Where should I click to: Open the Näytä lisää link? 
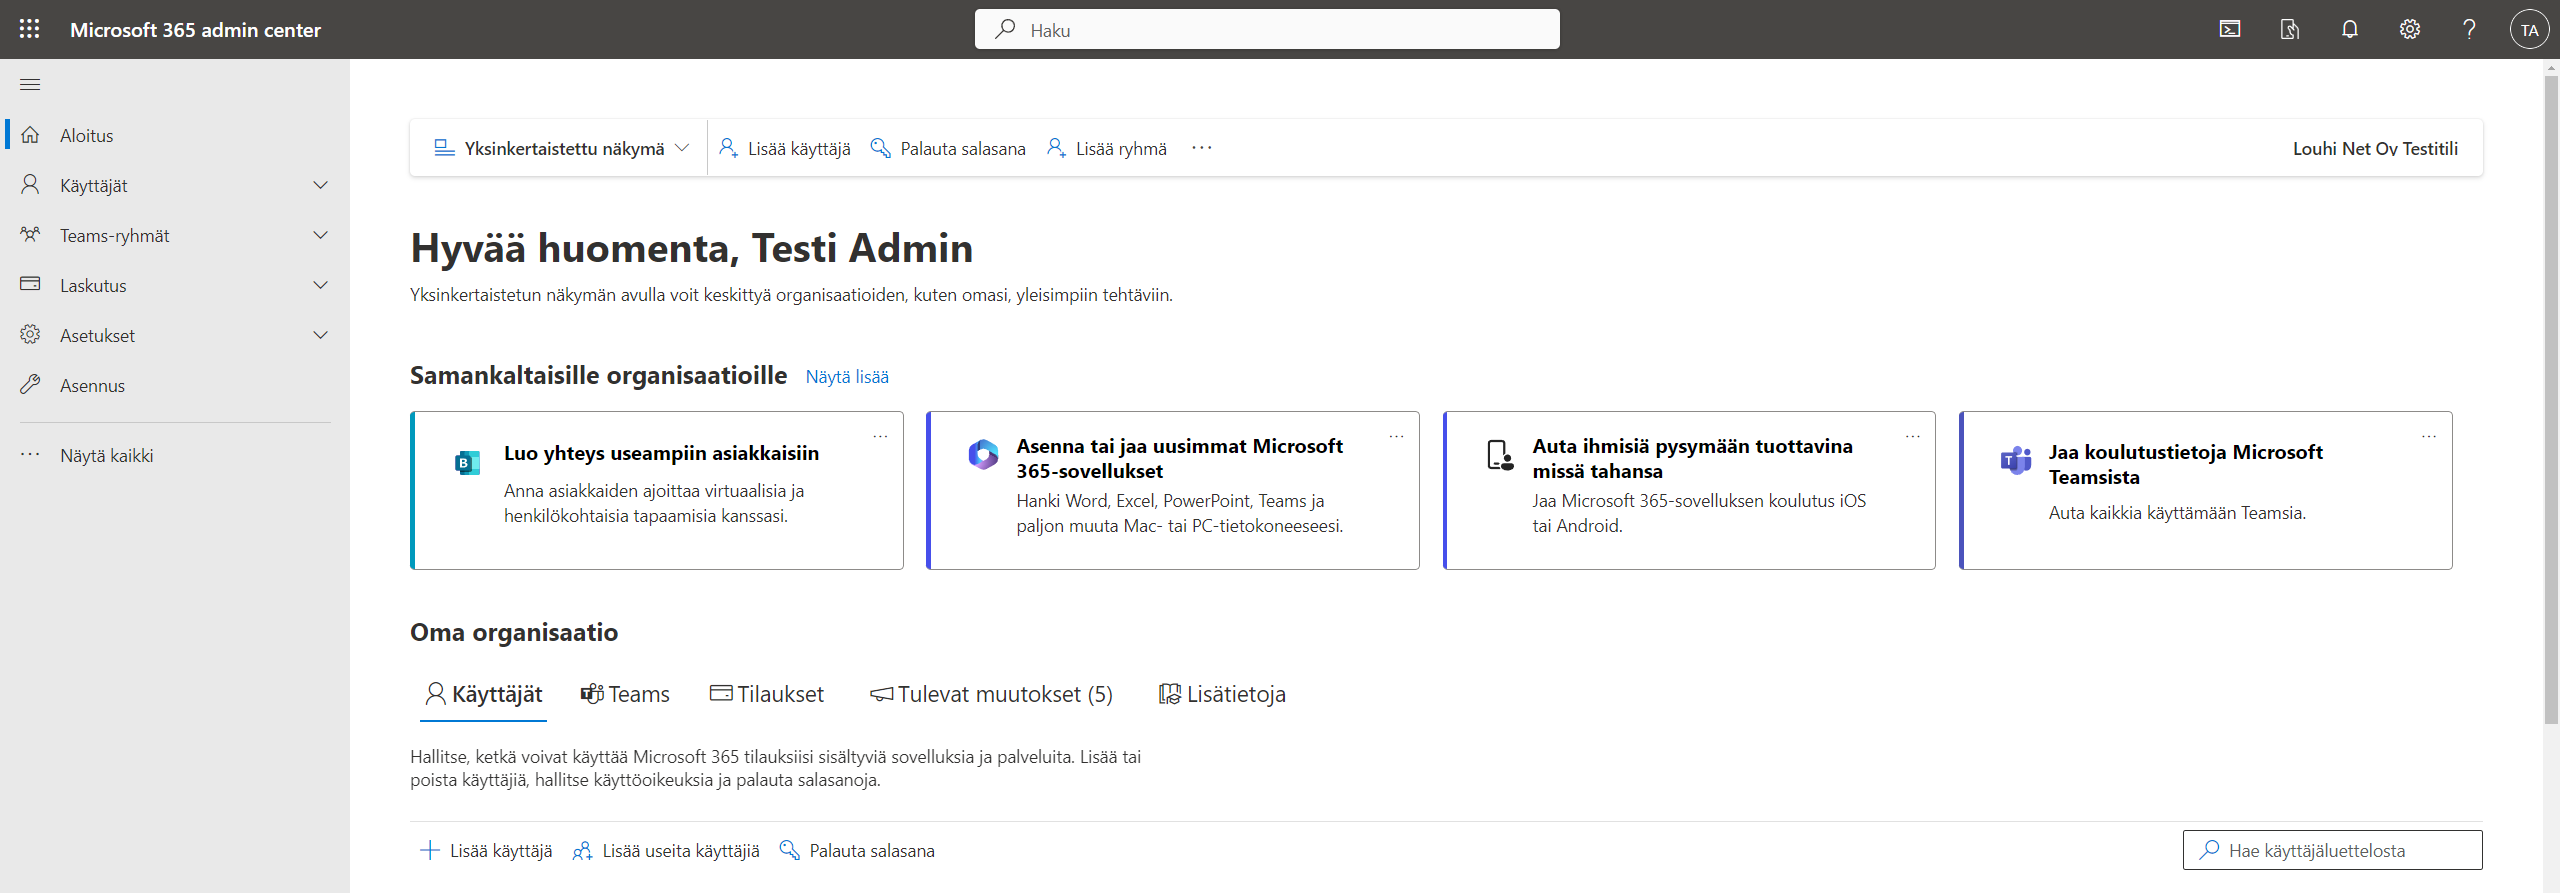point(847,377)
